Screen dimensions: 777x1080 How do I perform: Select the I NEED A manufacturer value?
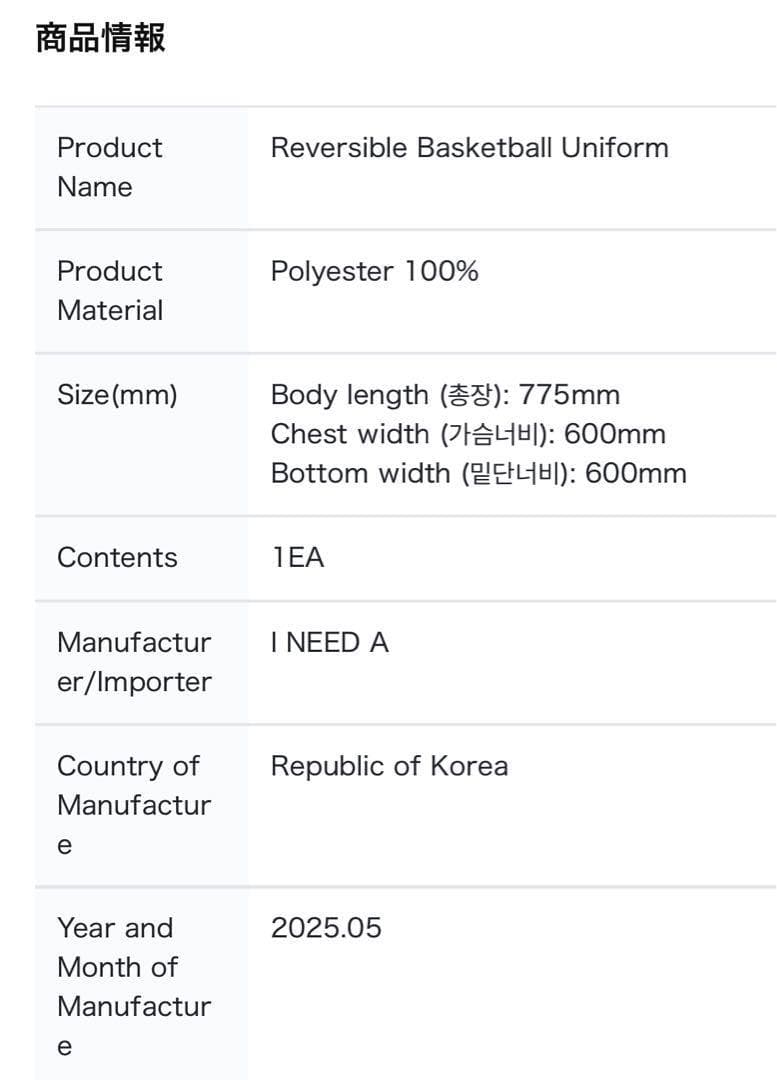(x=329, y=643)
